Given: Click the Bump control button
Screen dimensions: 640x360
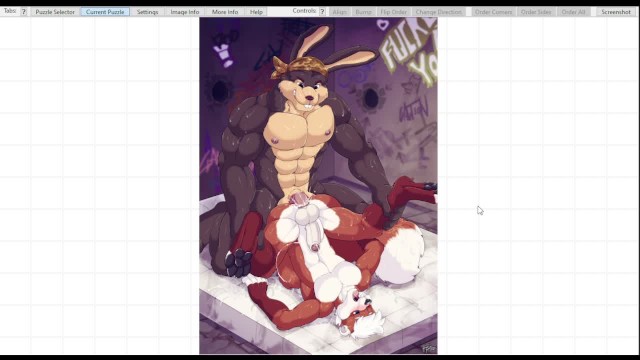Looking at the screenshot, I should pos(364,12).
